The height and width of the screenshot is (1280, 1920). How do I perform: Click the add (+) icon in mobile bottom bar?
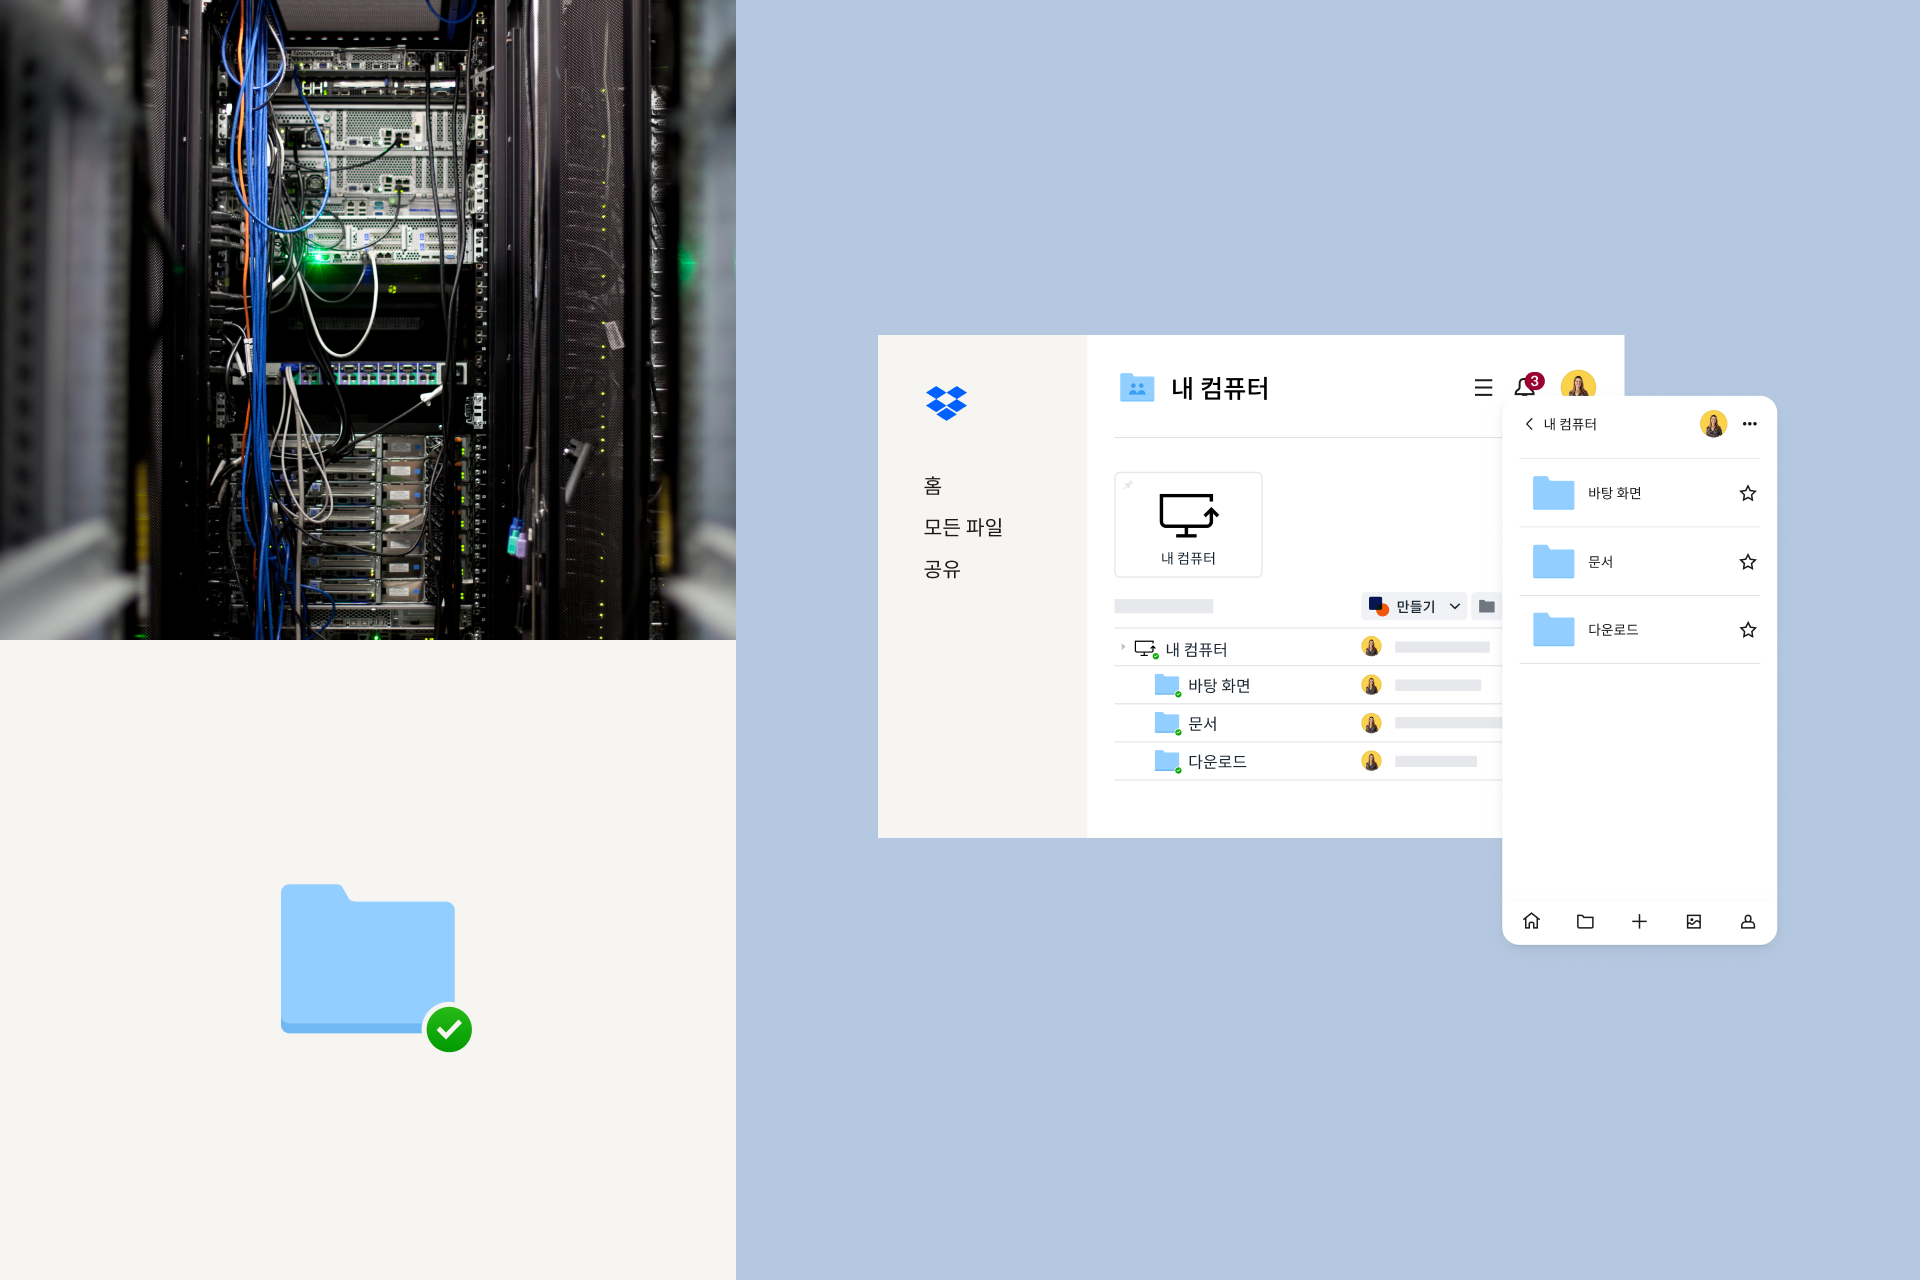(x=1639, y=920)
